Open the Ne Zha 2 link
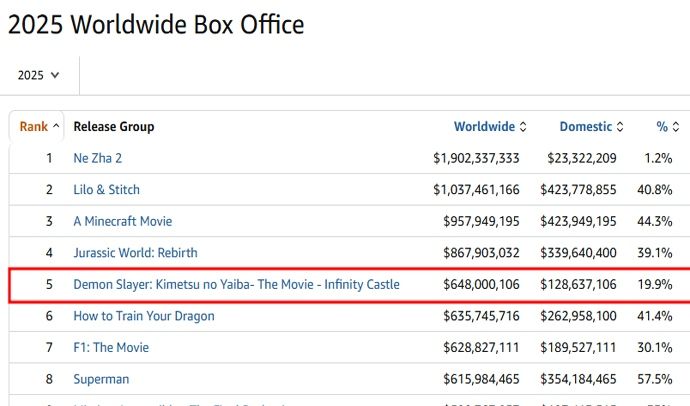 tap(97, 158)
